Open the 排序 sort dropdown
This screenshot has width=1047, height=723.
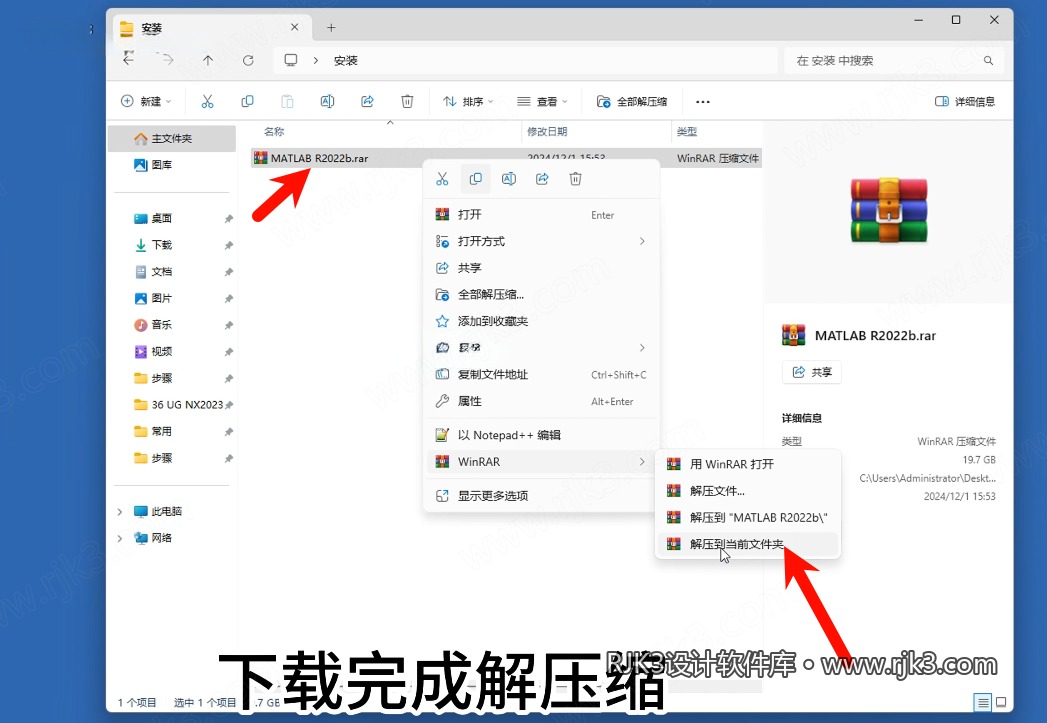click(468, 101)
